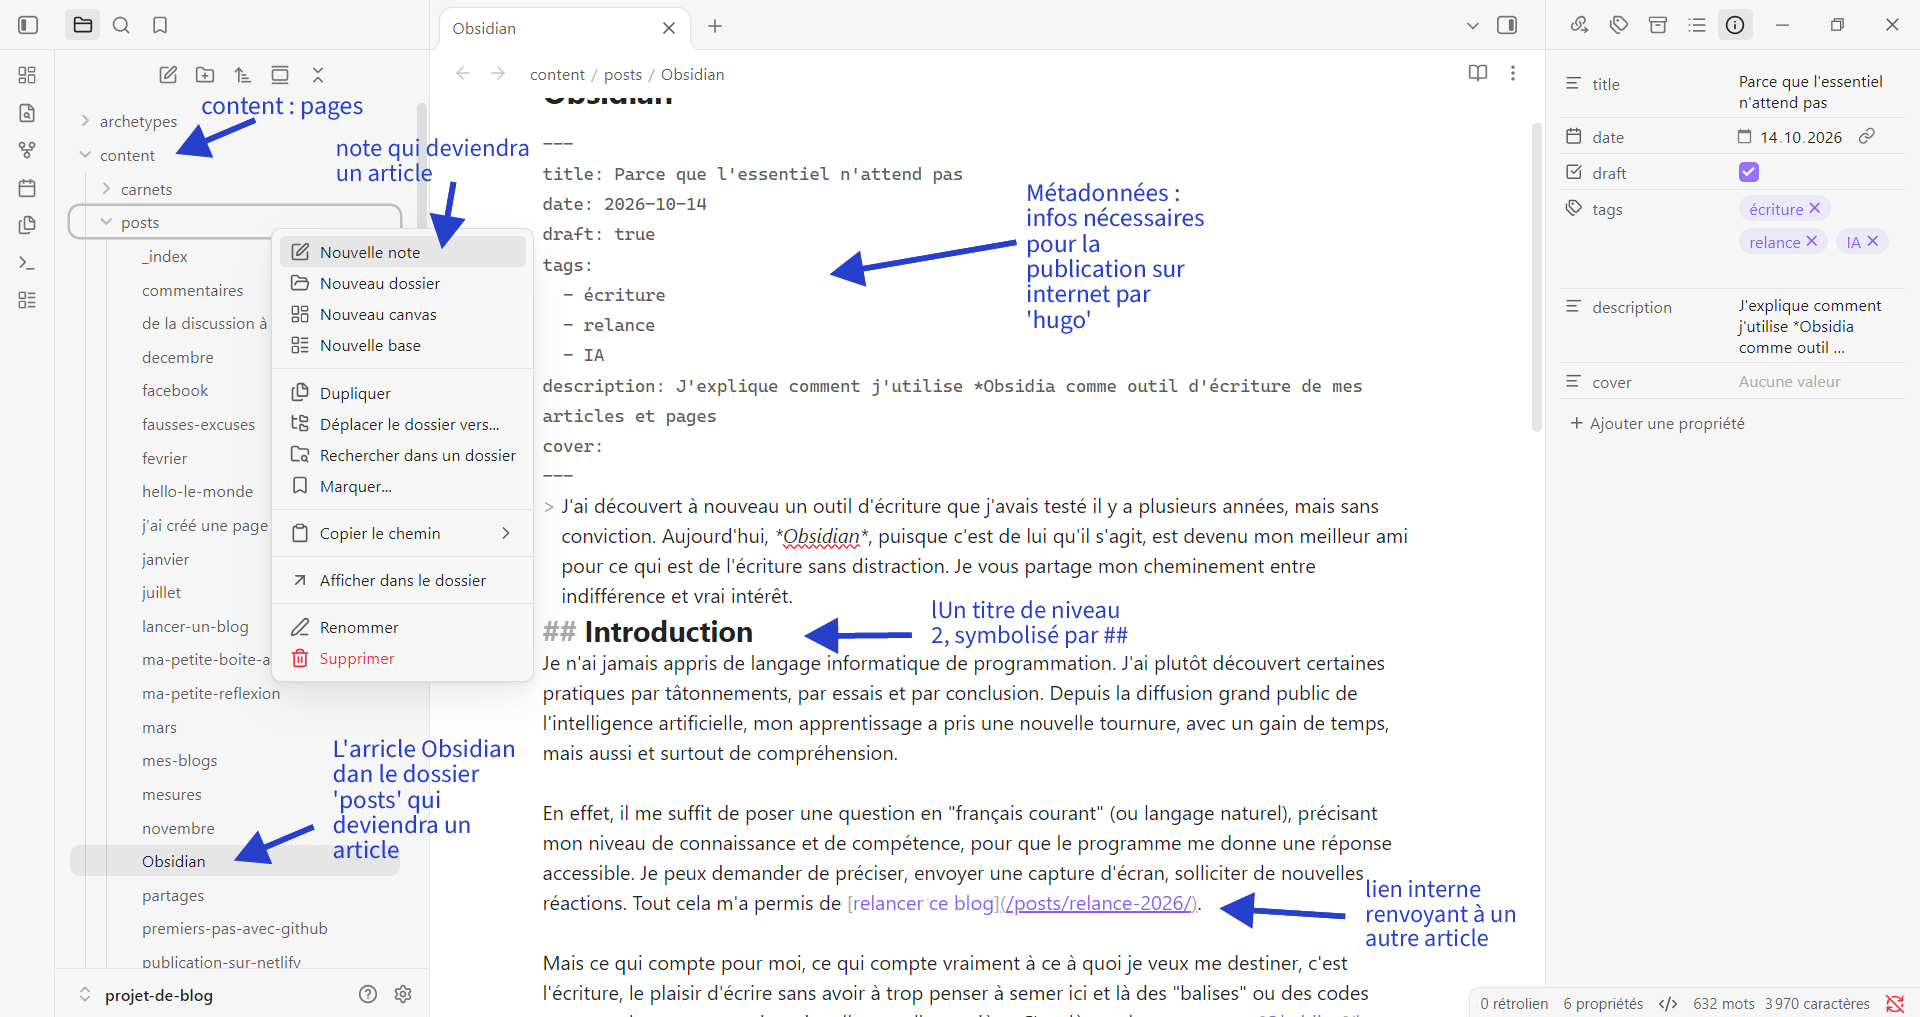Collapse the posts folder
The width and height of the screenshot is (1920, 1017).
coord(106,222)
